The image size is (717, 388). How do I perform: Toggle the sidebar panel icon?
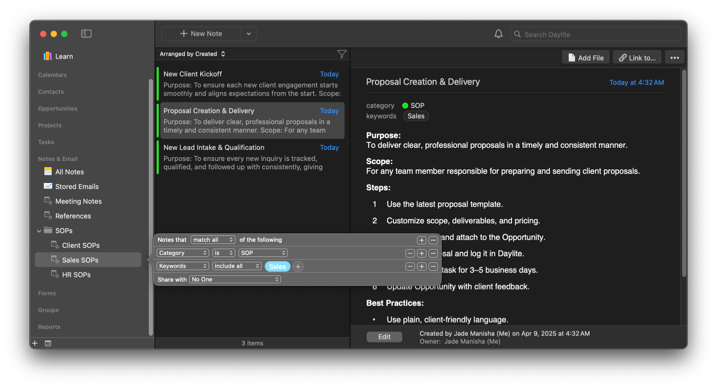[x=86, y=34]
